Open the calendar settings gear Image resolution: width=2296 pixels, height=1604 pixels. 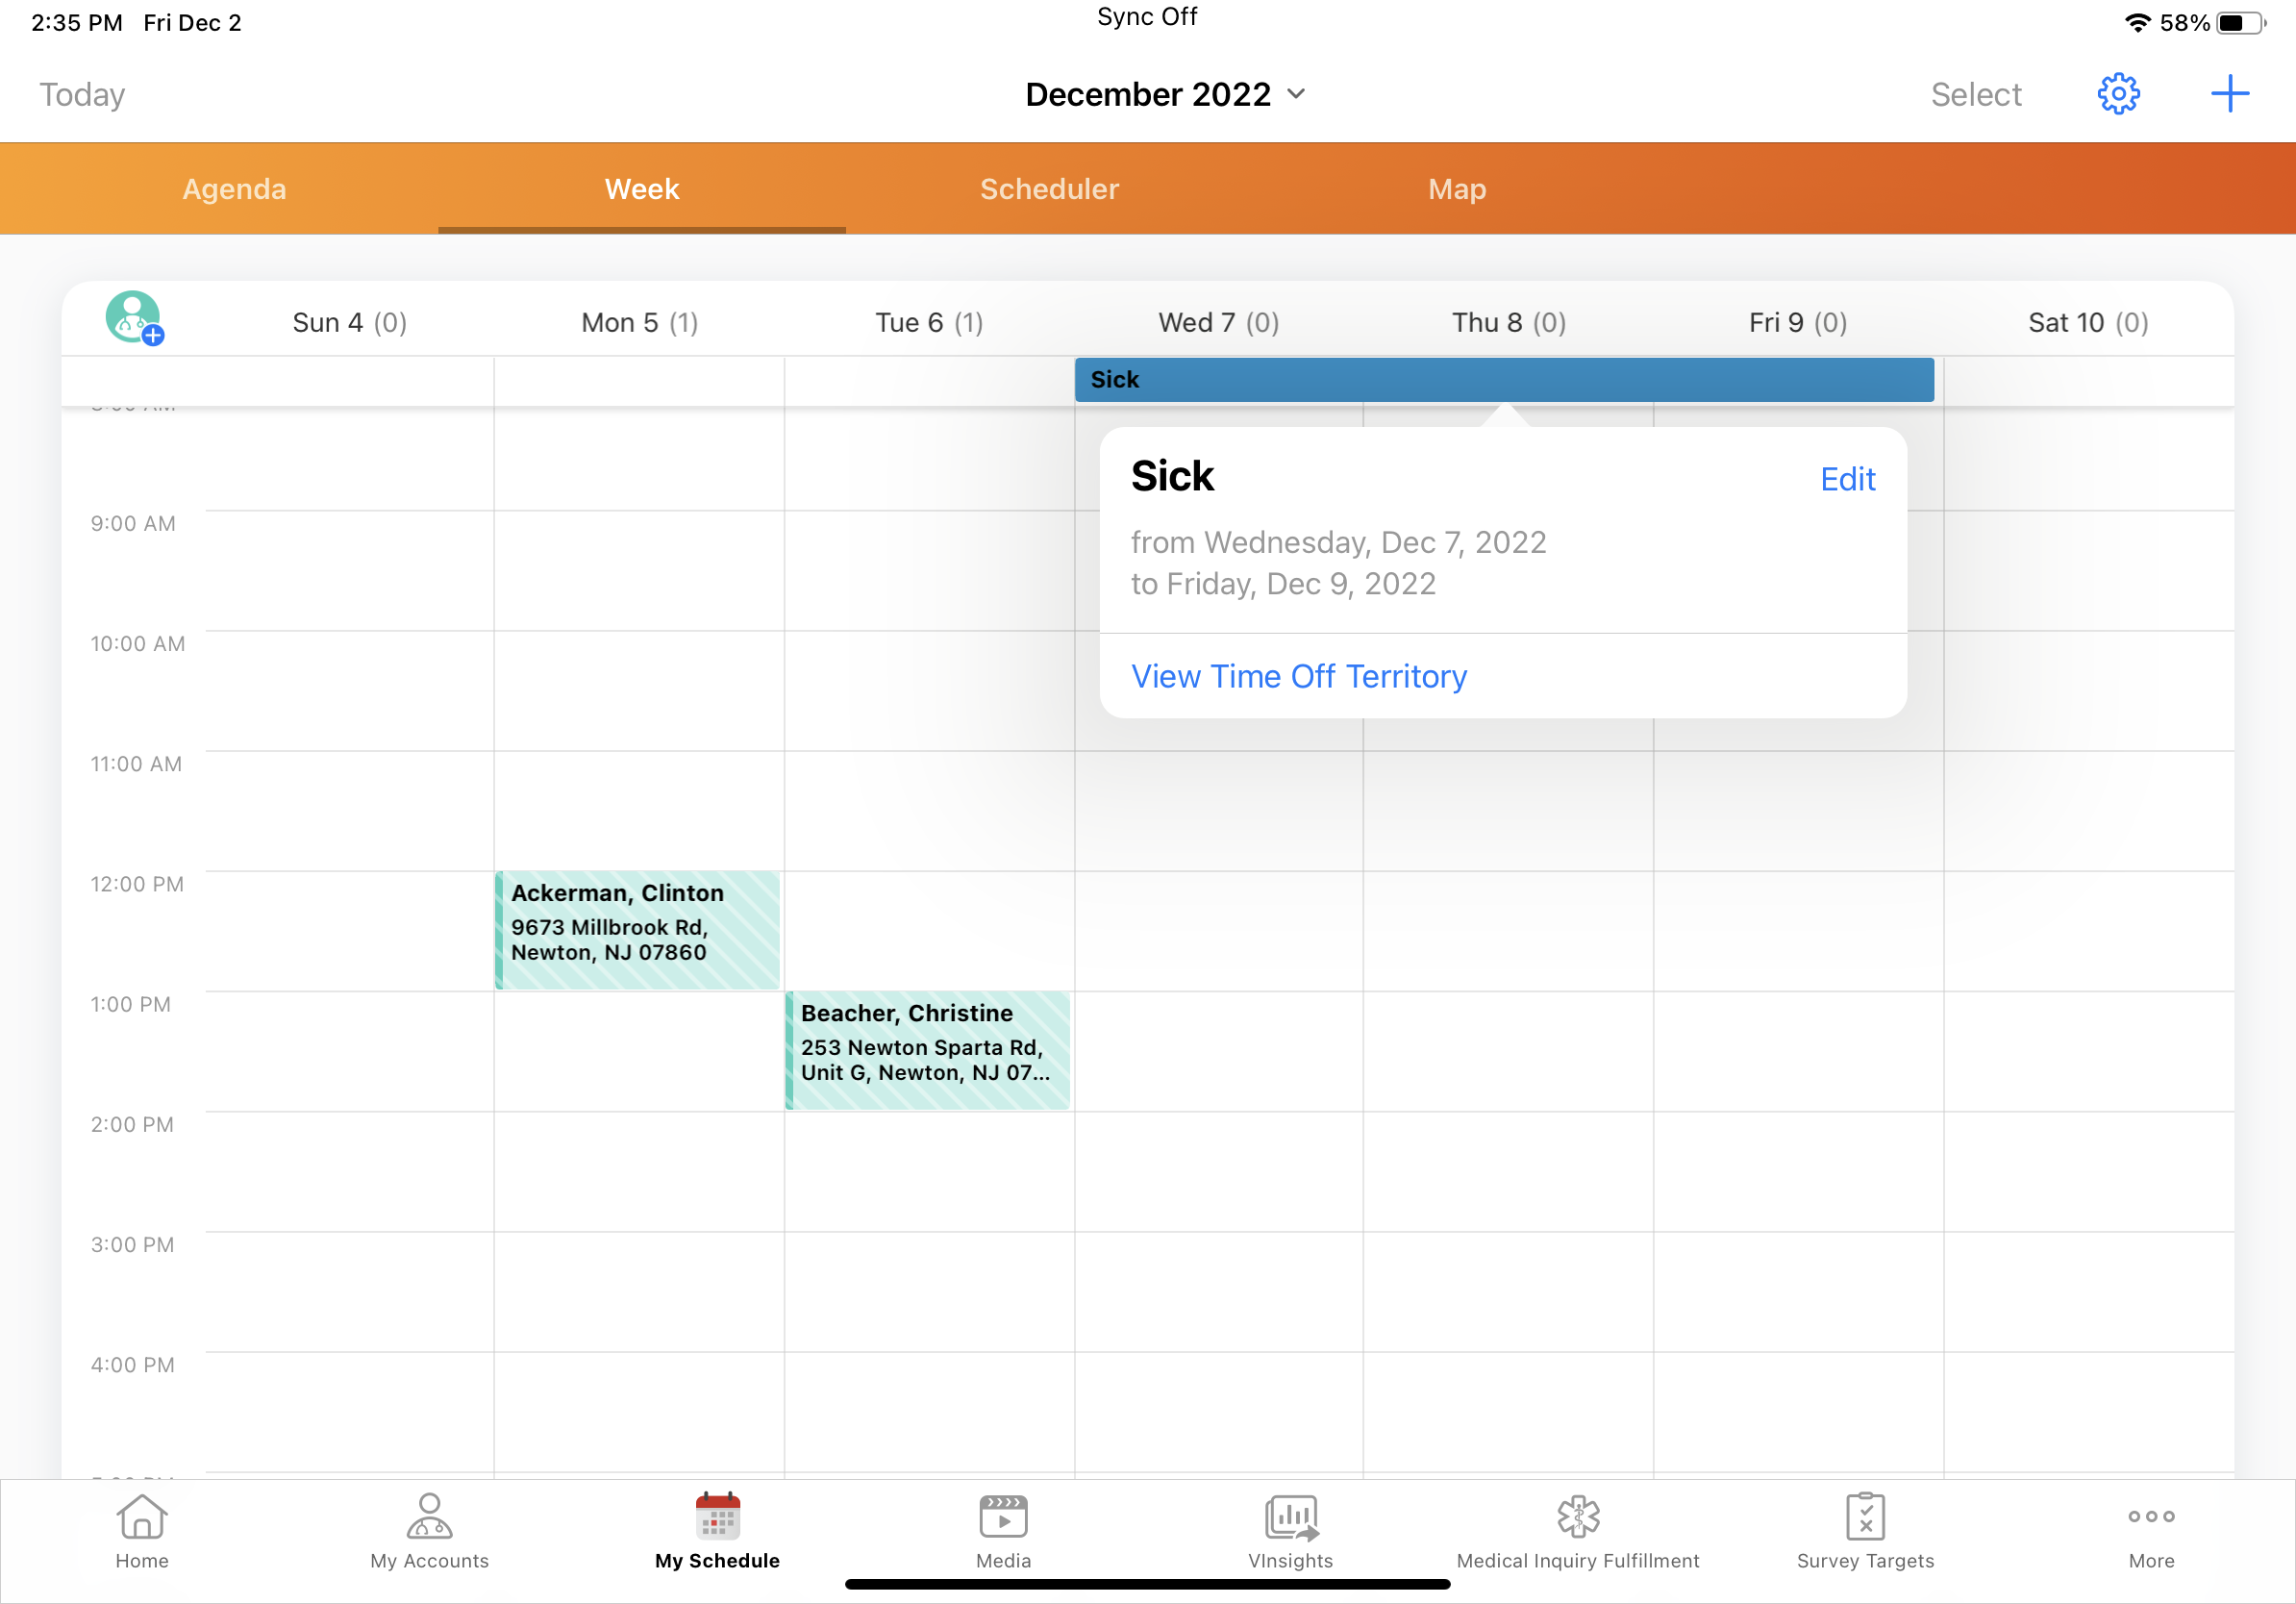(2117, 94)
